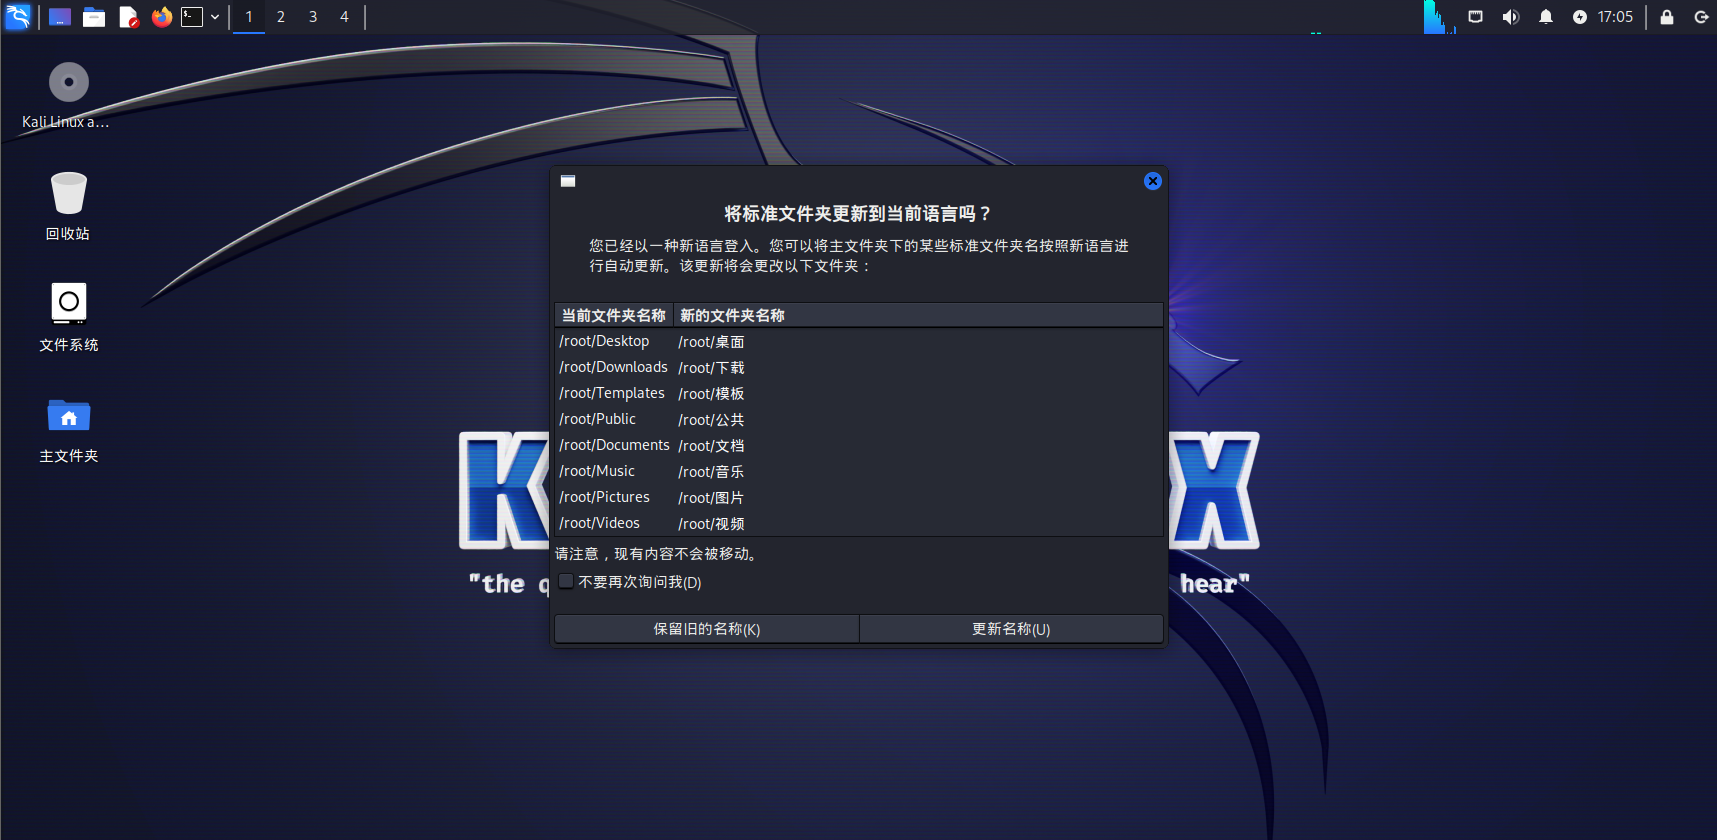Click the /root/图片 new name cell

click(x=711, y=498)
